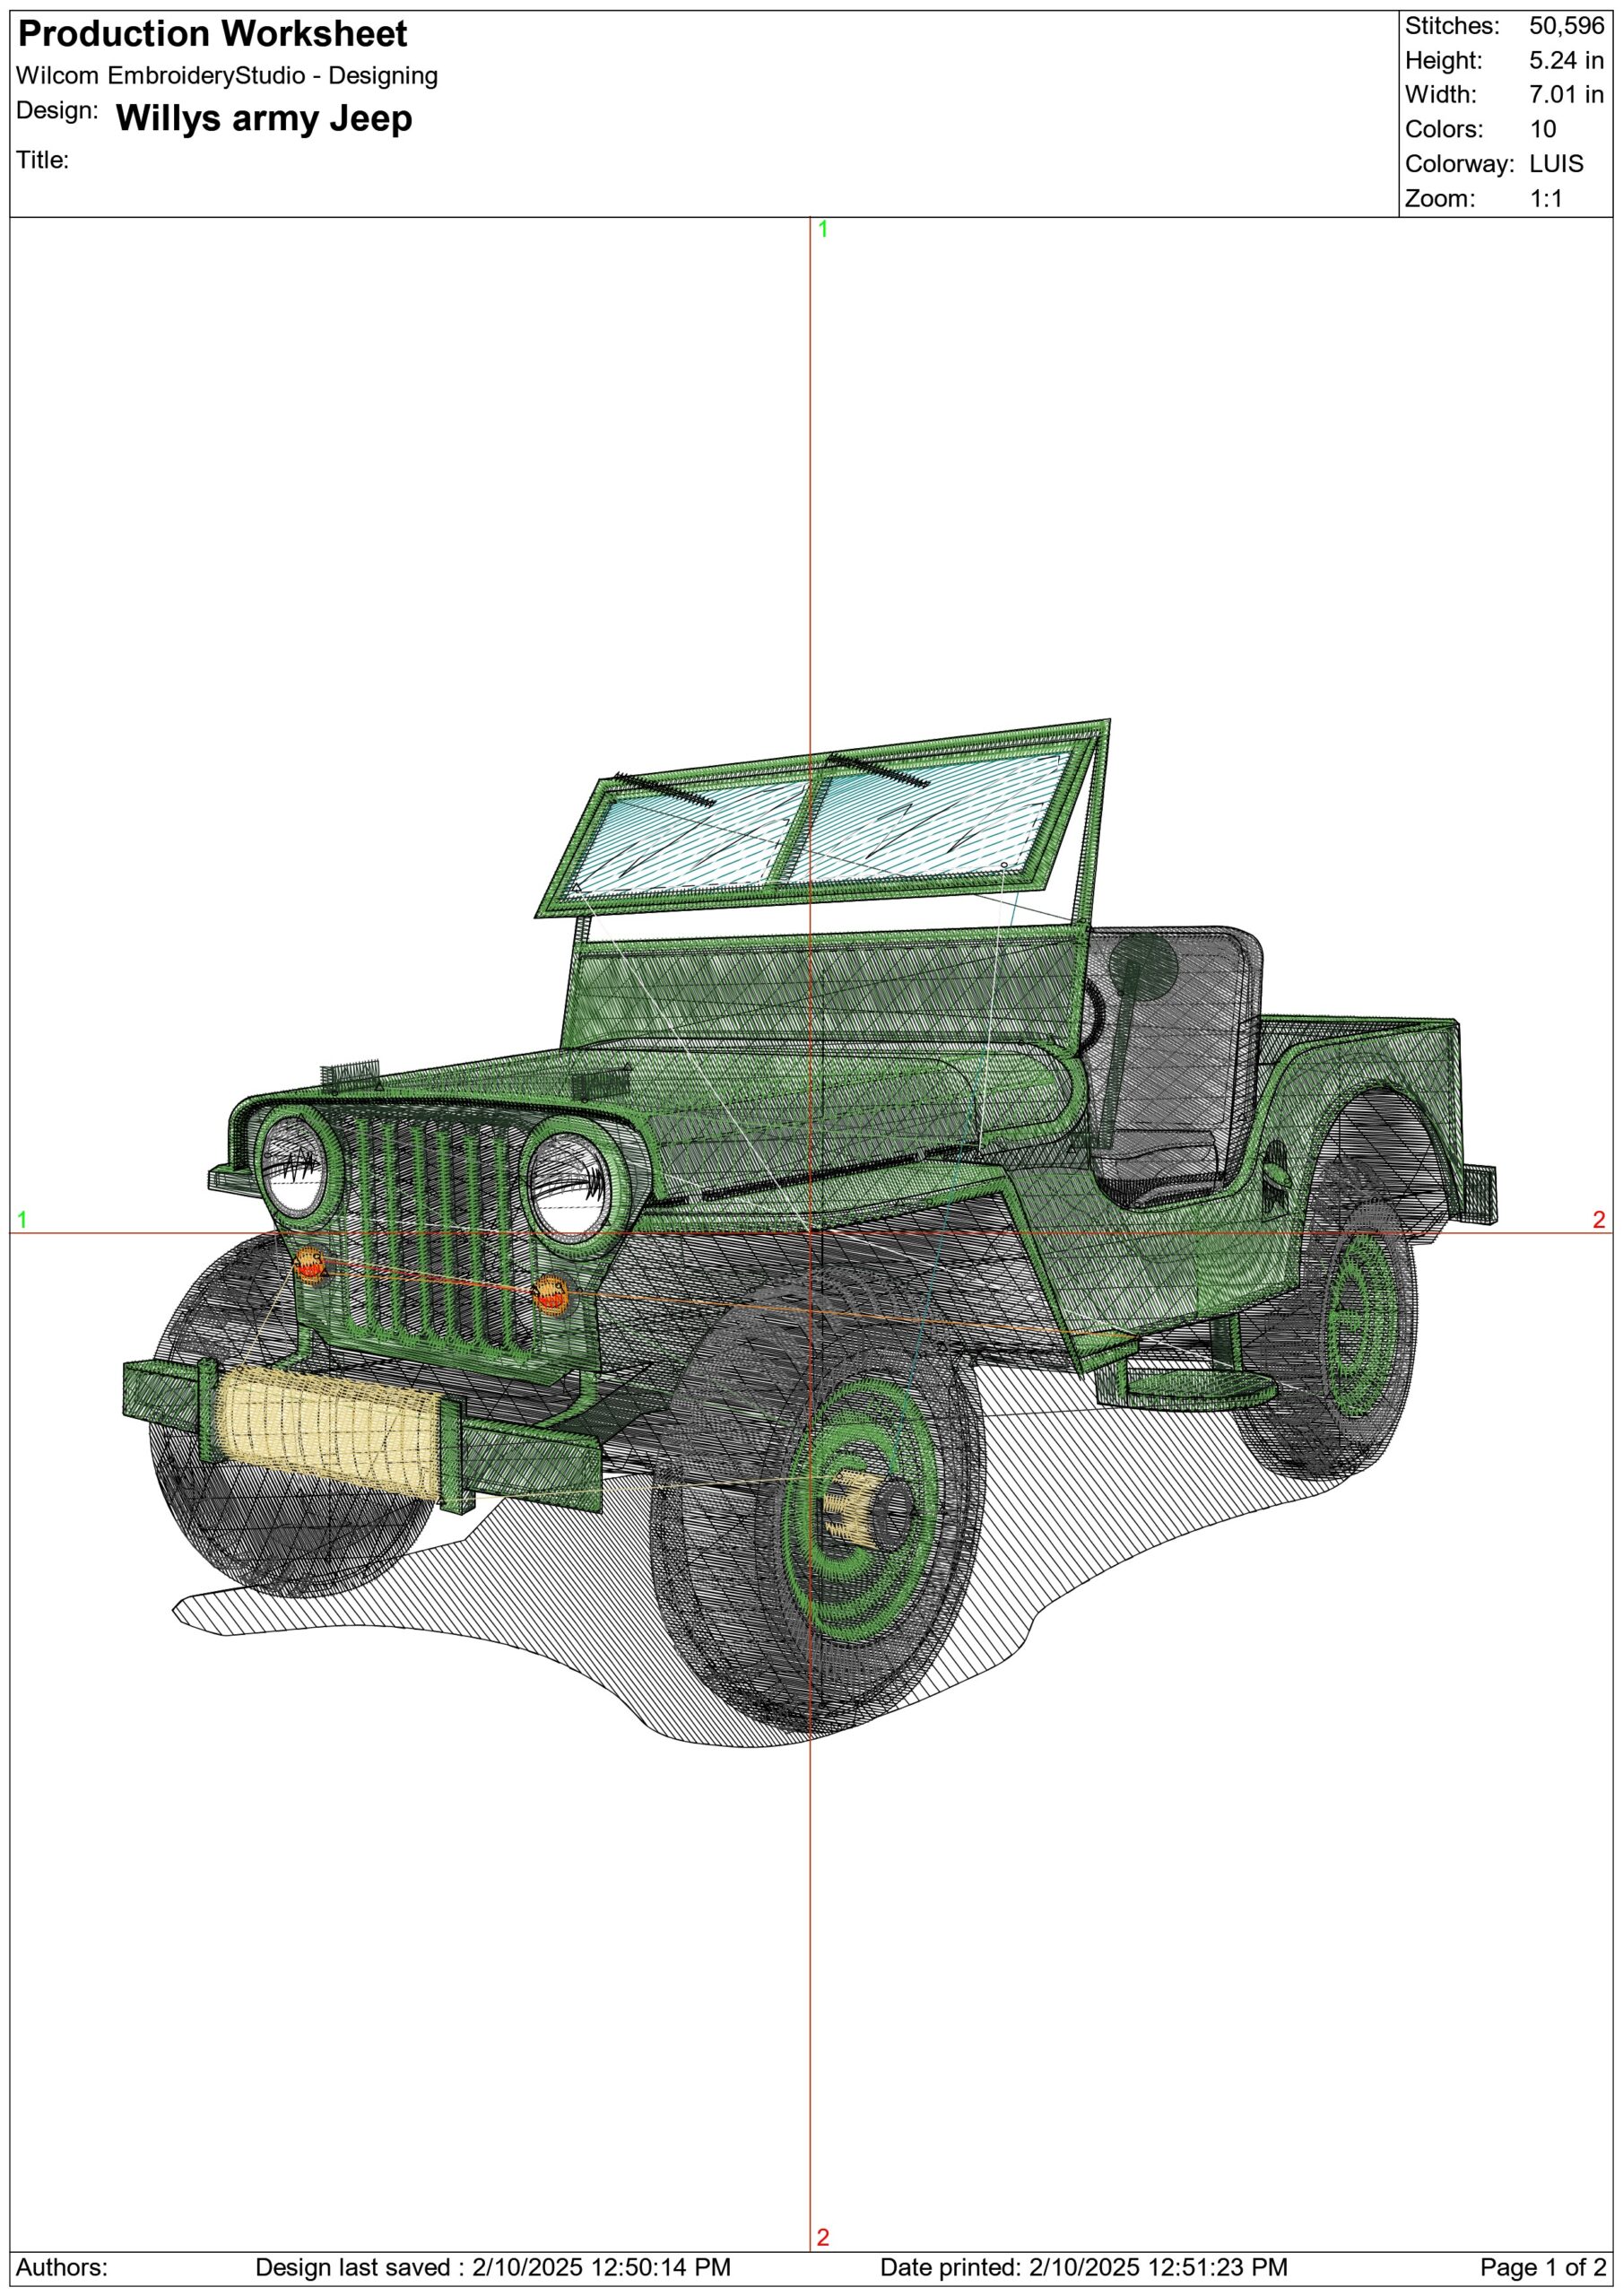Click the 'Colors:' label
Screen dimensions: 1623x2296
point(1444,130)
